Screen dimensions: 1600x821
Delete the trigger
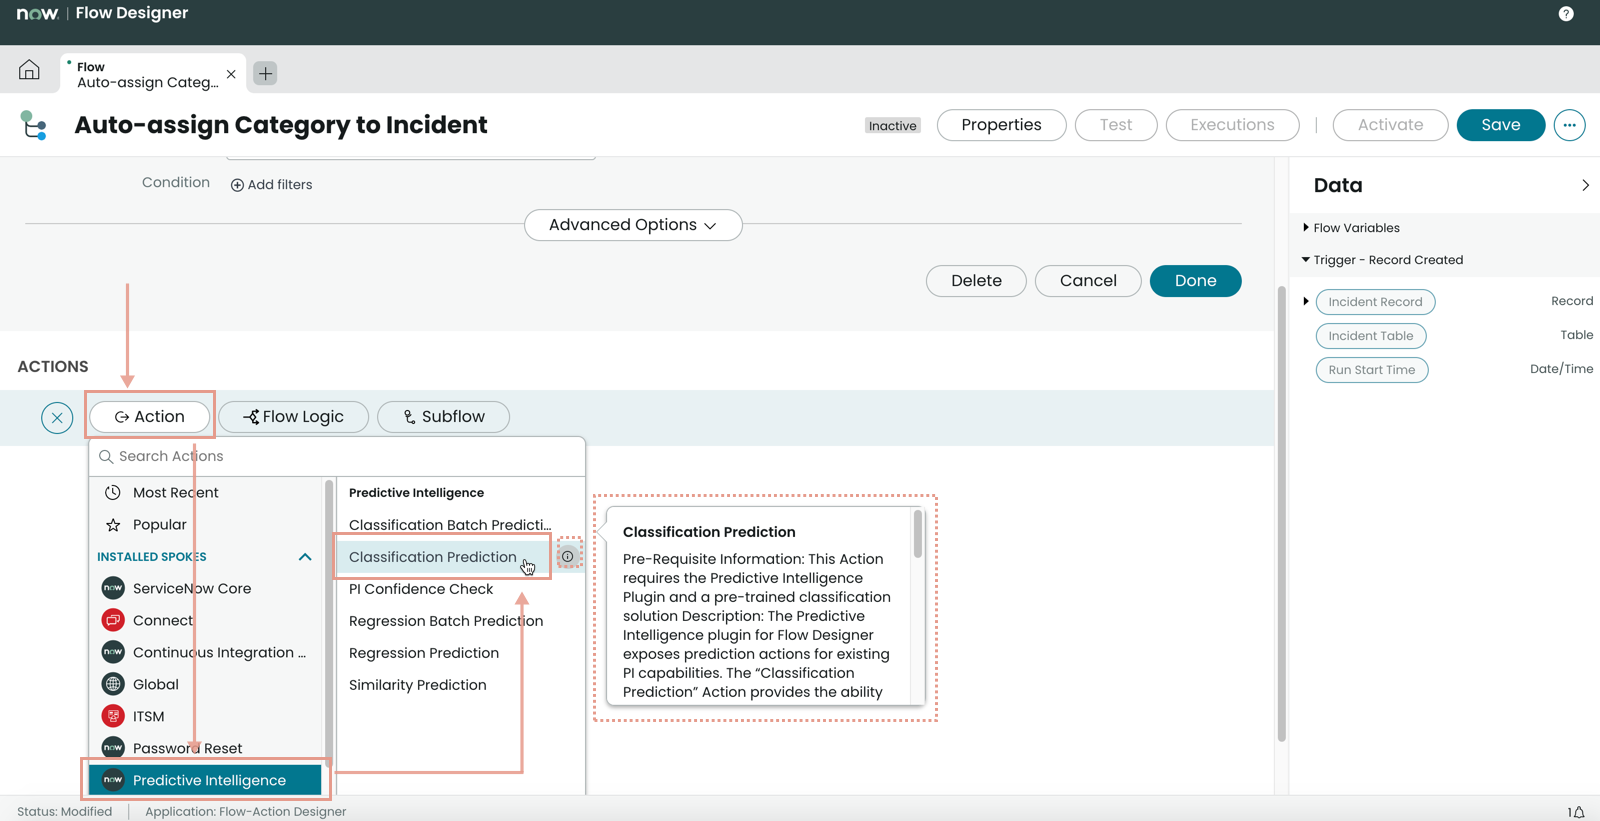pos(976,281)
